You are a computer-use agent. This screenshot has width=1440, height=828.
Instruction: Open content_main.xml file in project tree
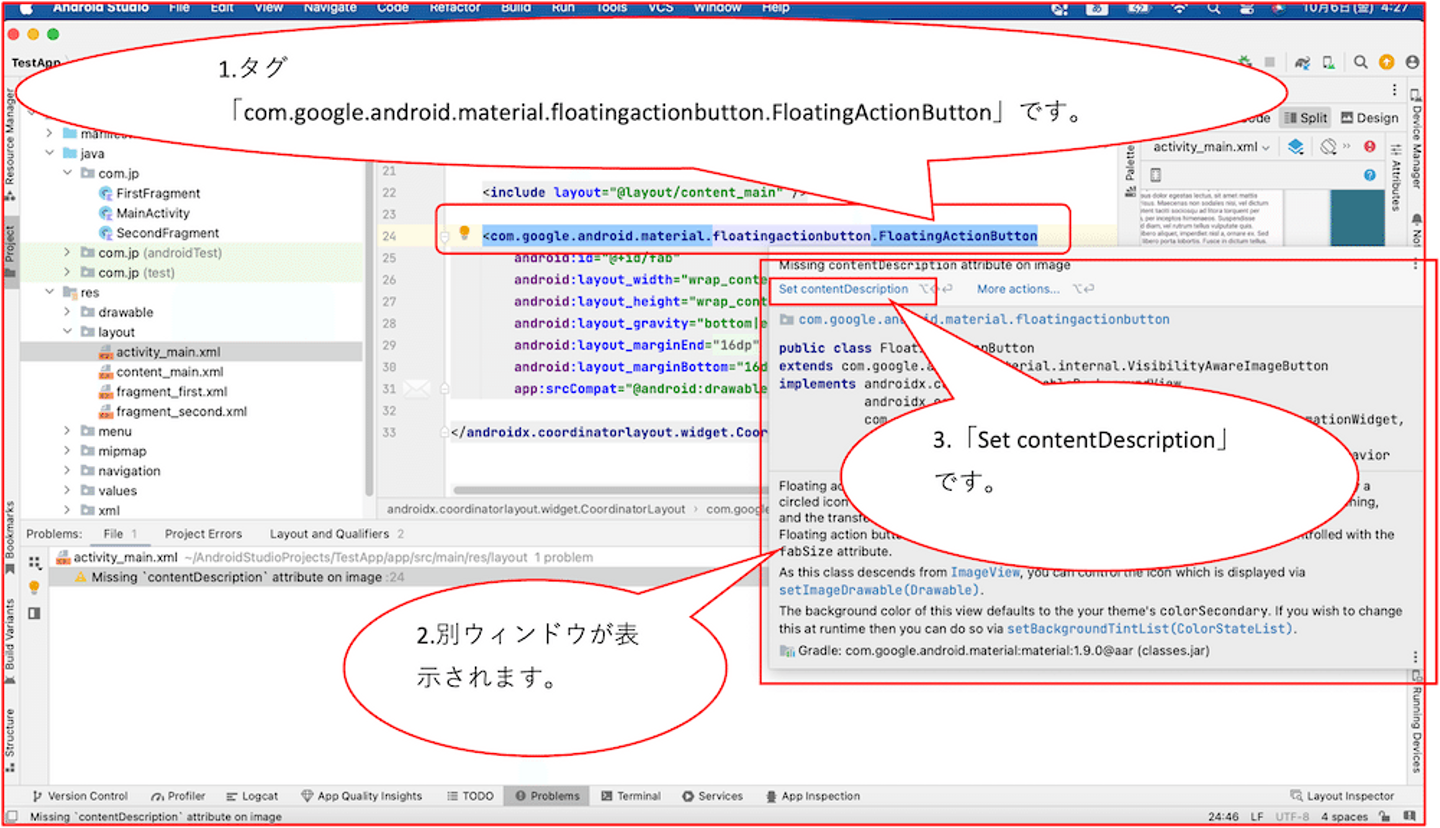169,372
